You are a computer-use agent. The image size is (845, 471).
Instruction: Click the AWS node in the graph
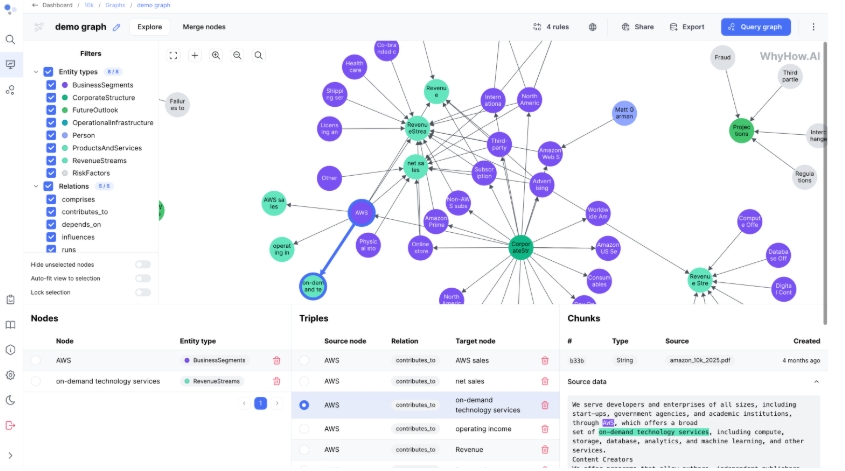[361, 212]
